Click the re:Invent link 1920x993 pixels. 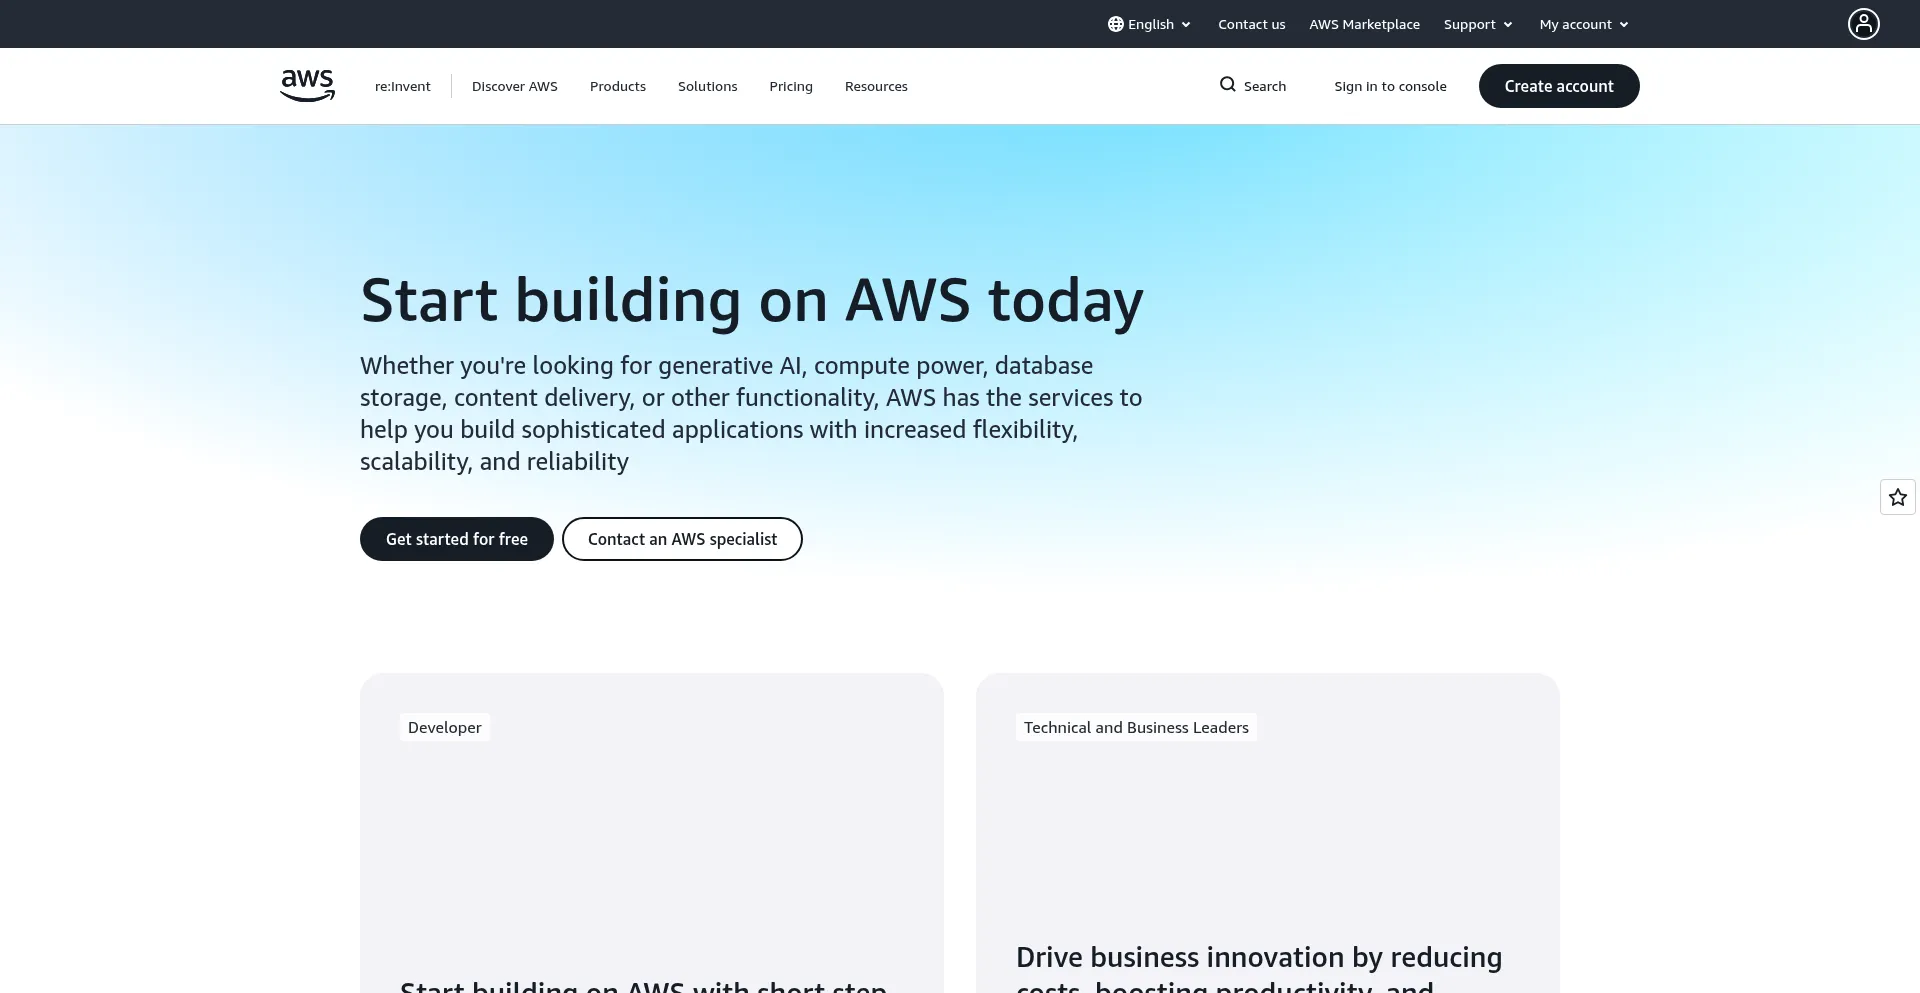[x=403, y=86]
